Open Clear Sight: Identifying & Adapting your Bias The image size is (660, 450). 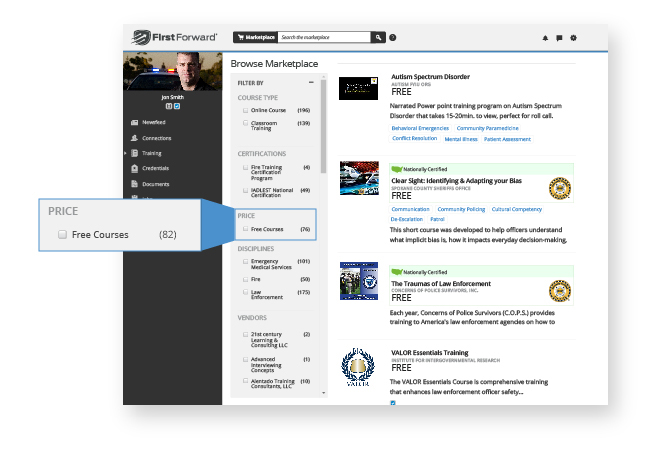456,181
